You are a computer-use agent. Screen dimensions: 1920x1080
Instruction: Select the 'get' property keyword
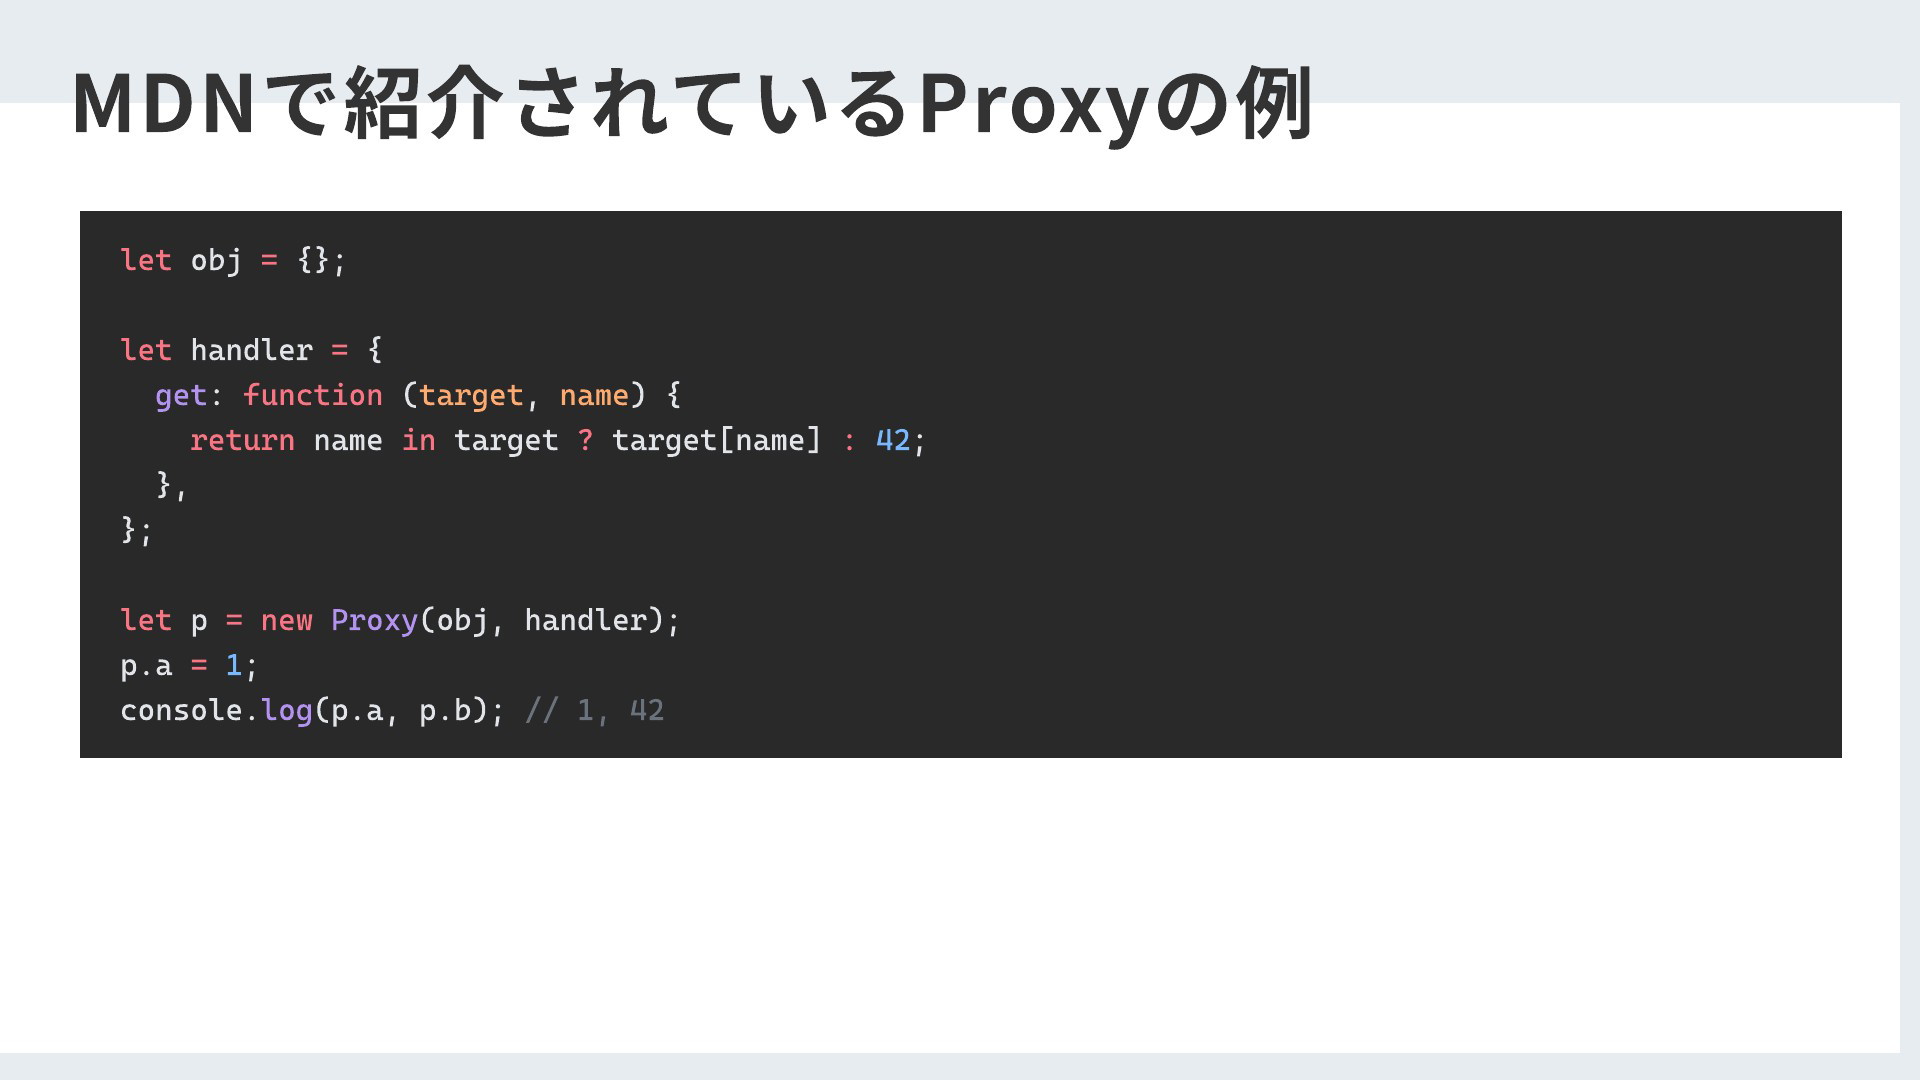[181, 396]
